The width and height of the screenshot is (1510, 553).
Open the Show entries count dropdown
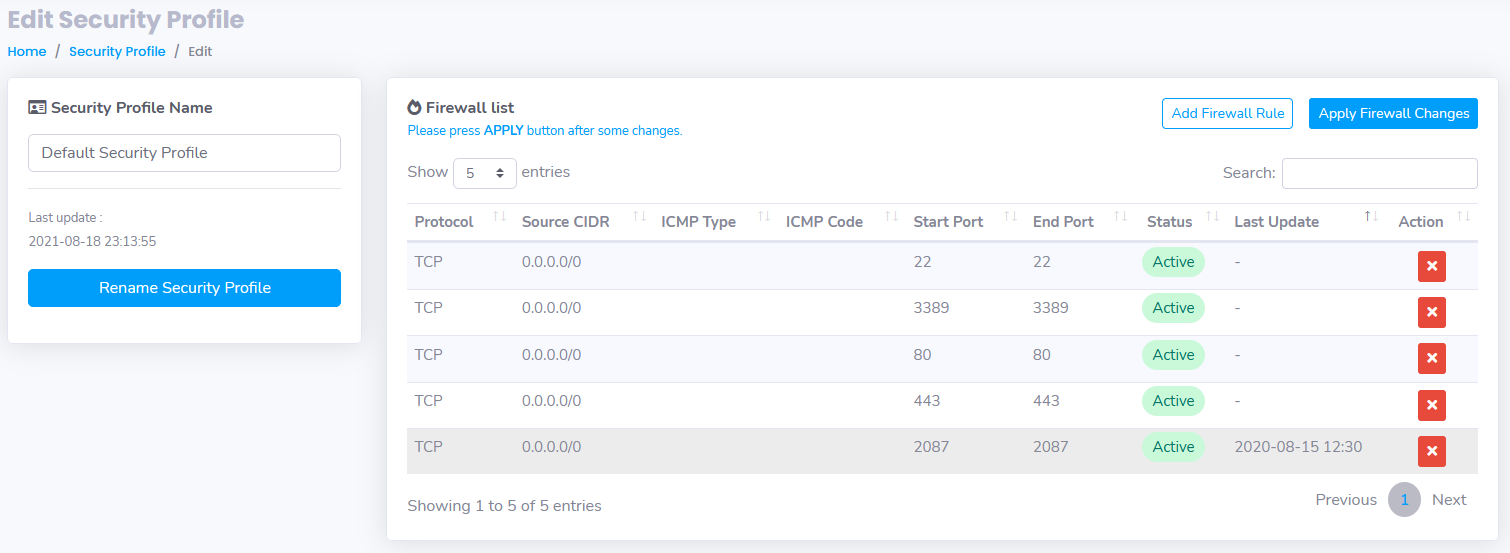click(x=485, y=173)
